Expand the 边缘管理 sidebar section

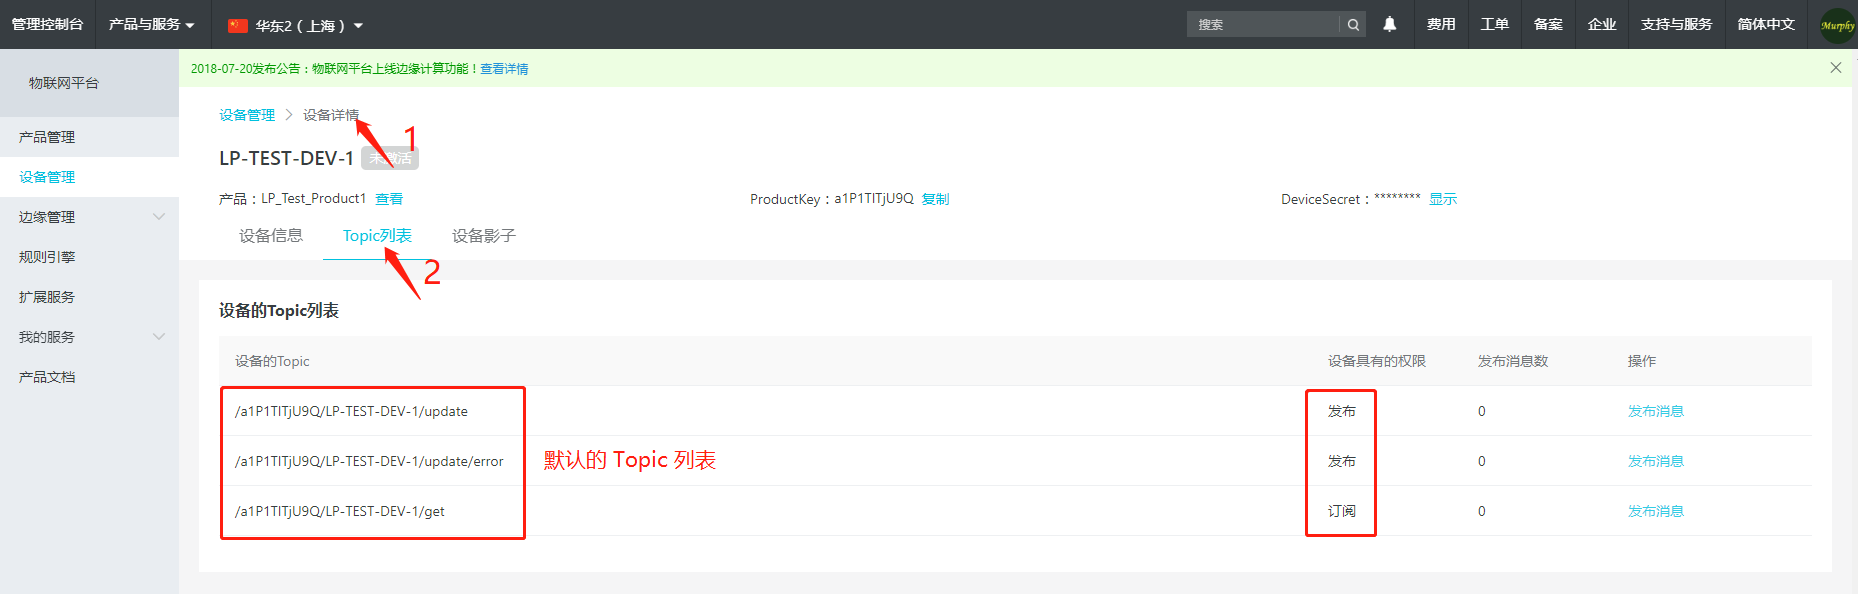(x=158, y=217)
